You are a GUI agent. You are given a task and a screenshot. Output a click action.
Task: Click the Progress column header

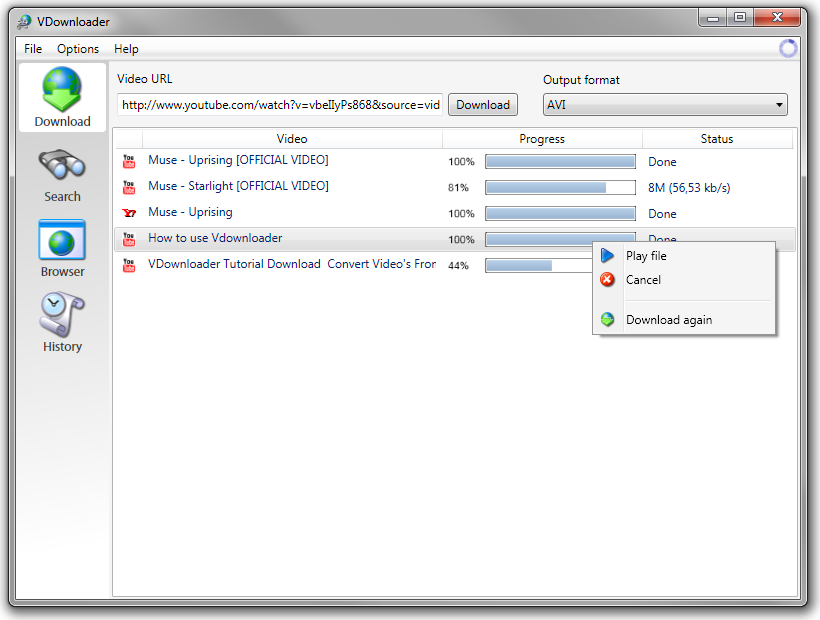[542, 139]
